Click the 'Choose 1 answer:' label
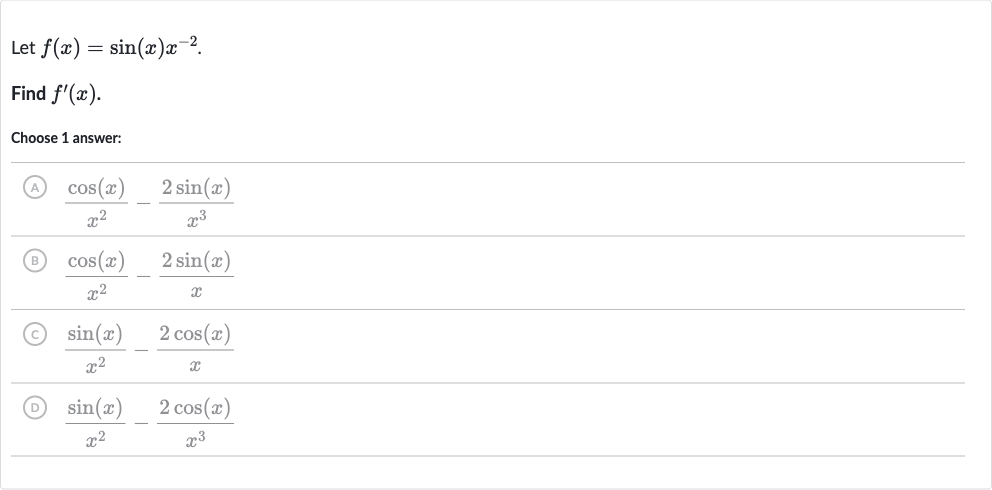This screenshot has width=992, height=490. point(66,138)
